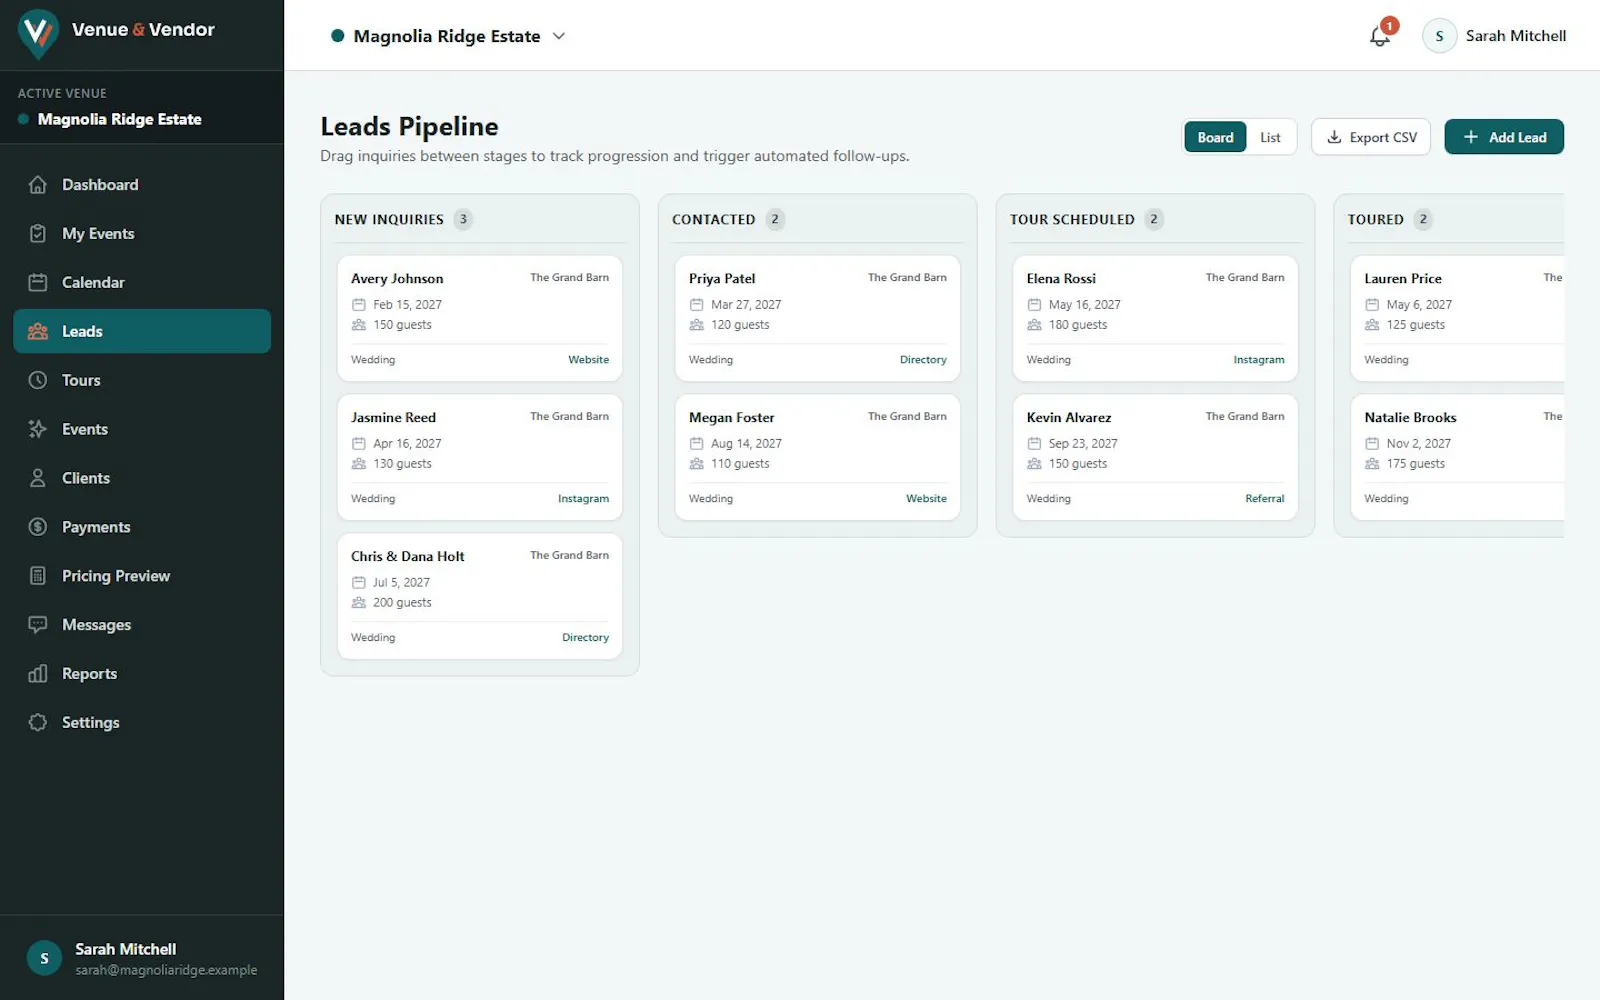Click the Pricing Preview calculator icon
1600x1000 pixels.
(x=38, y=577)
